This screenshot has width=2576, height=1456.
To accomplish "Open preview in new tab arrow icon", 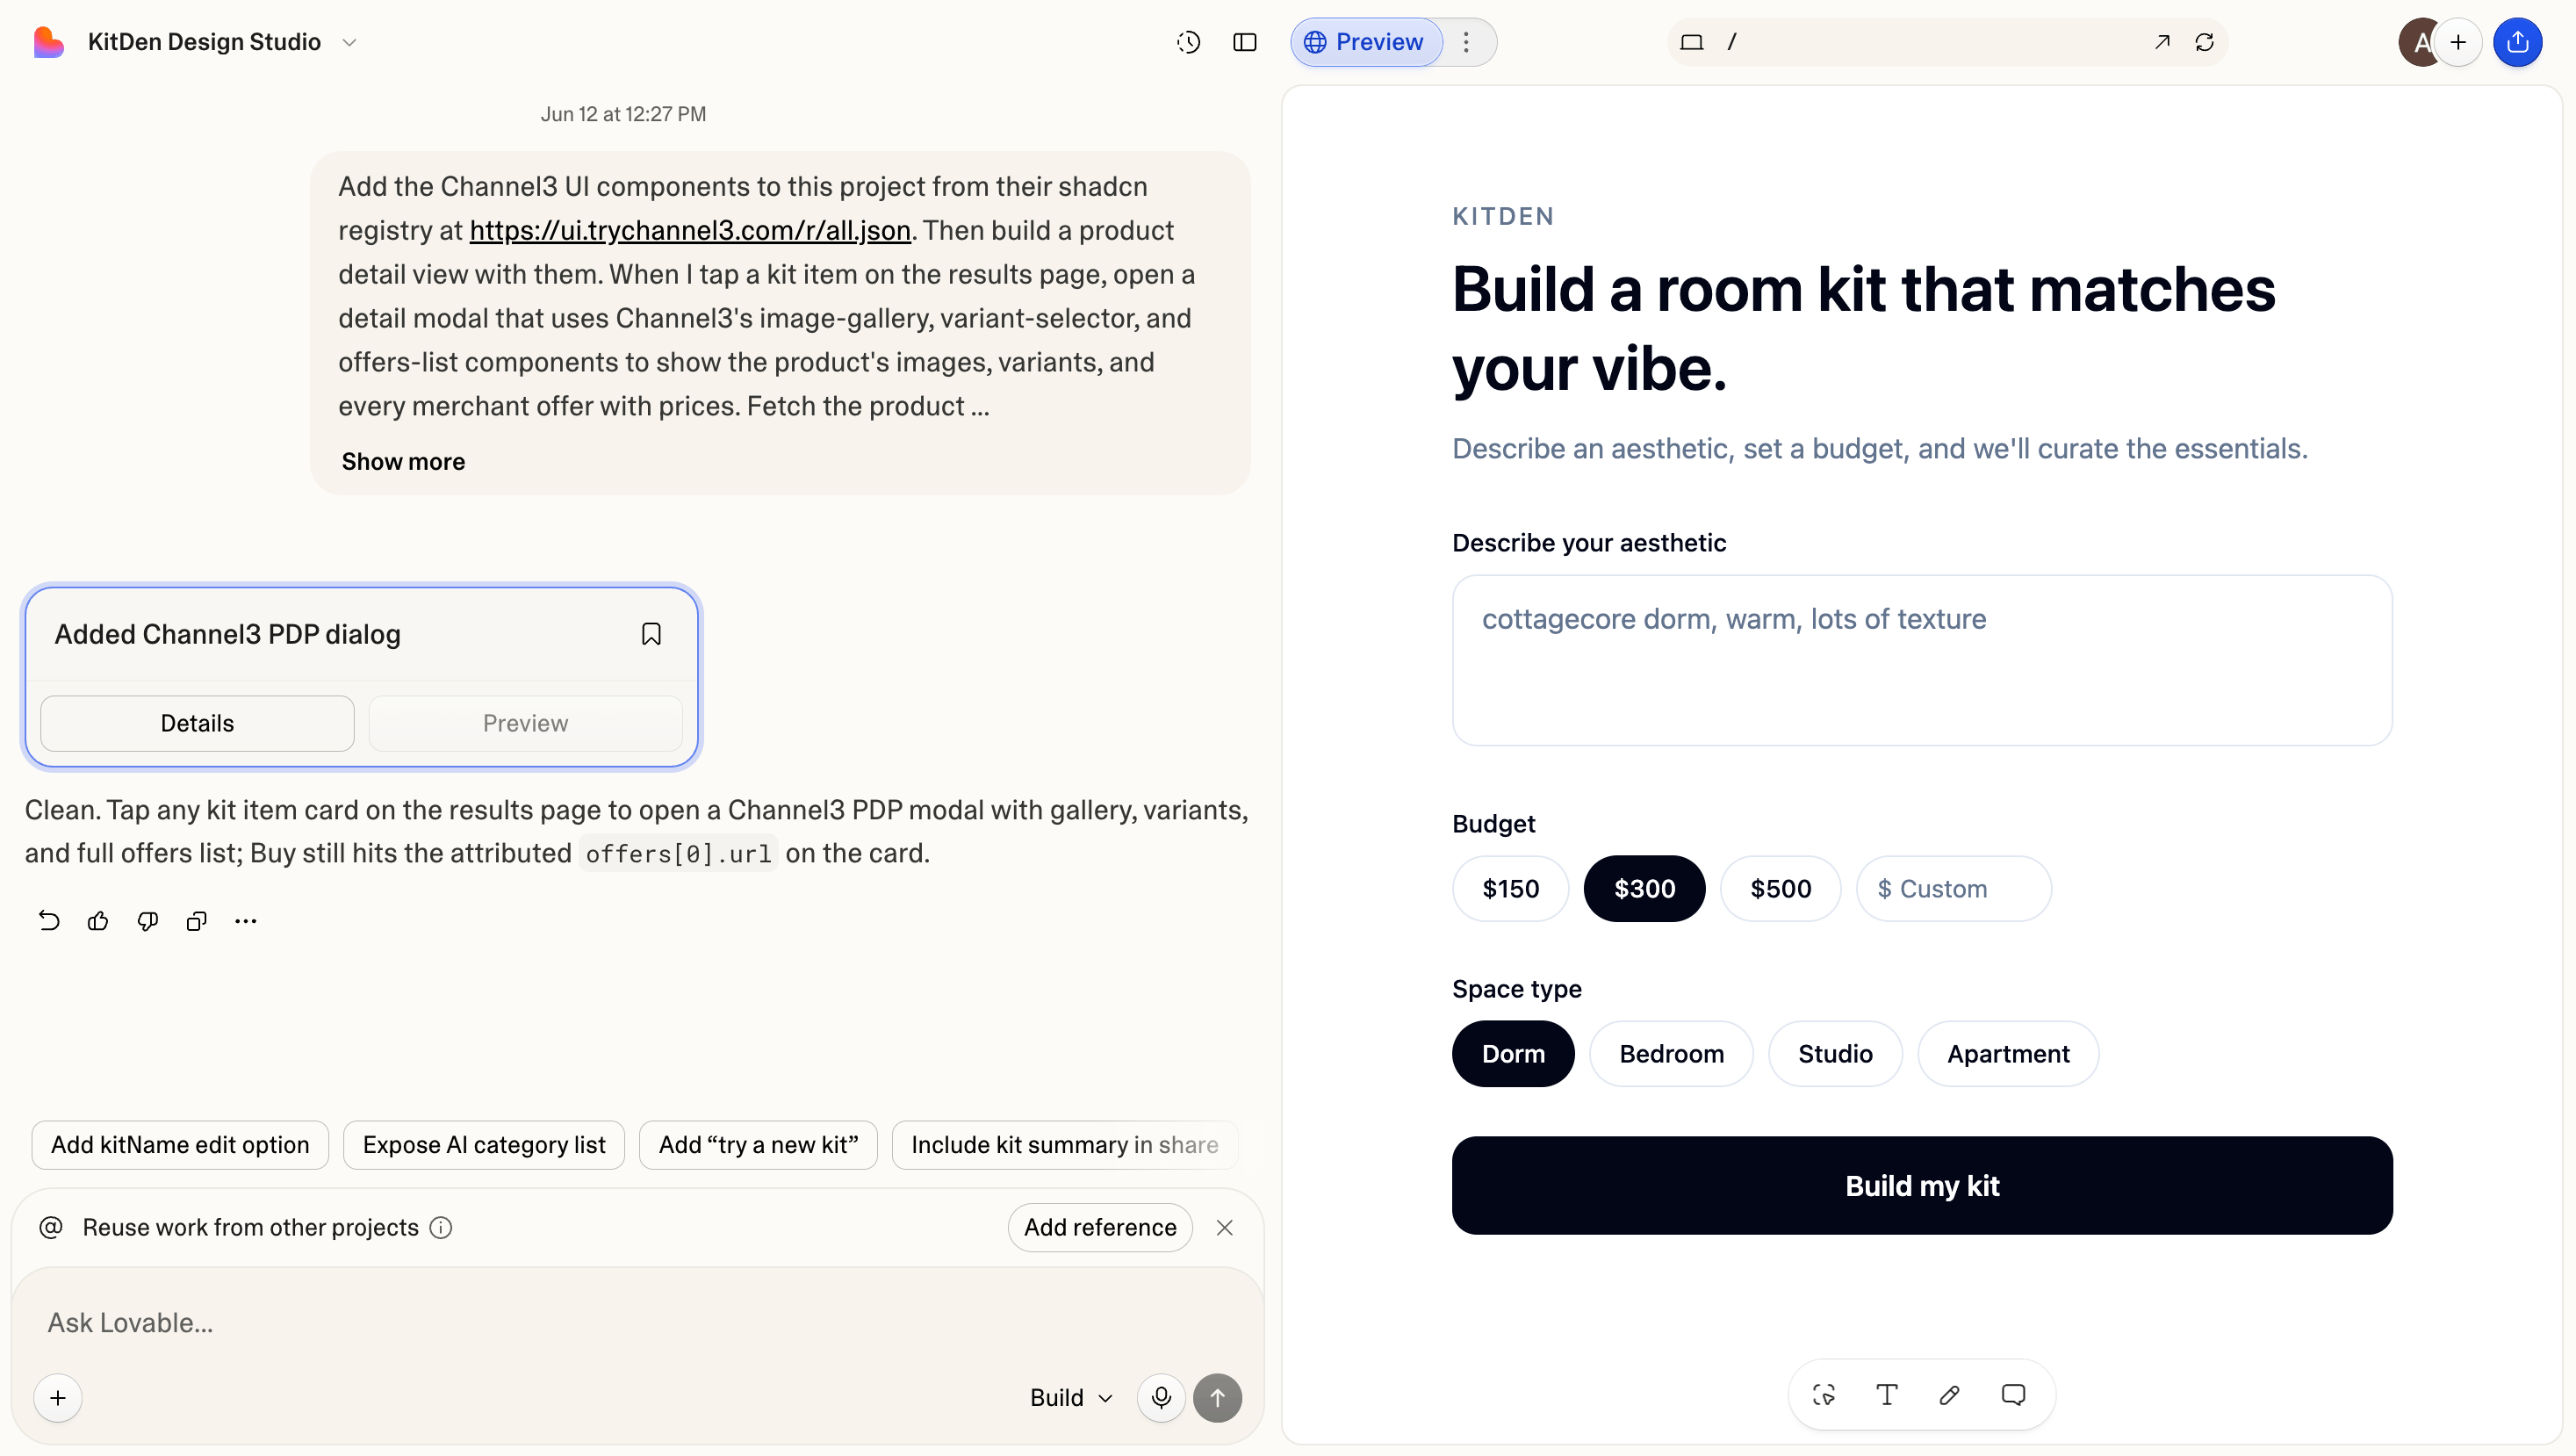I will pos(2161,42).
